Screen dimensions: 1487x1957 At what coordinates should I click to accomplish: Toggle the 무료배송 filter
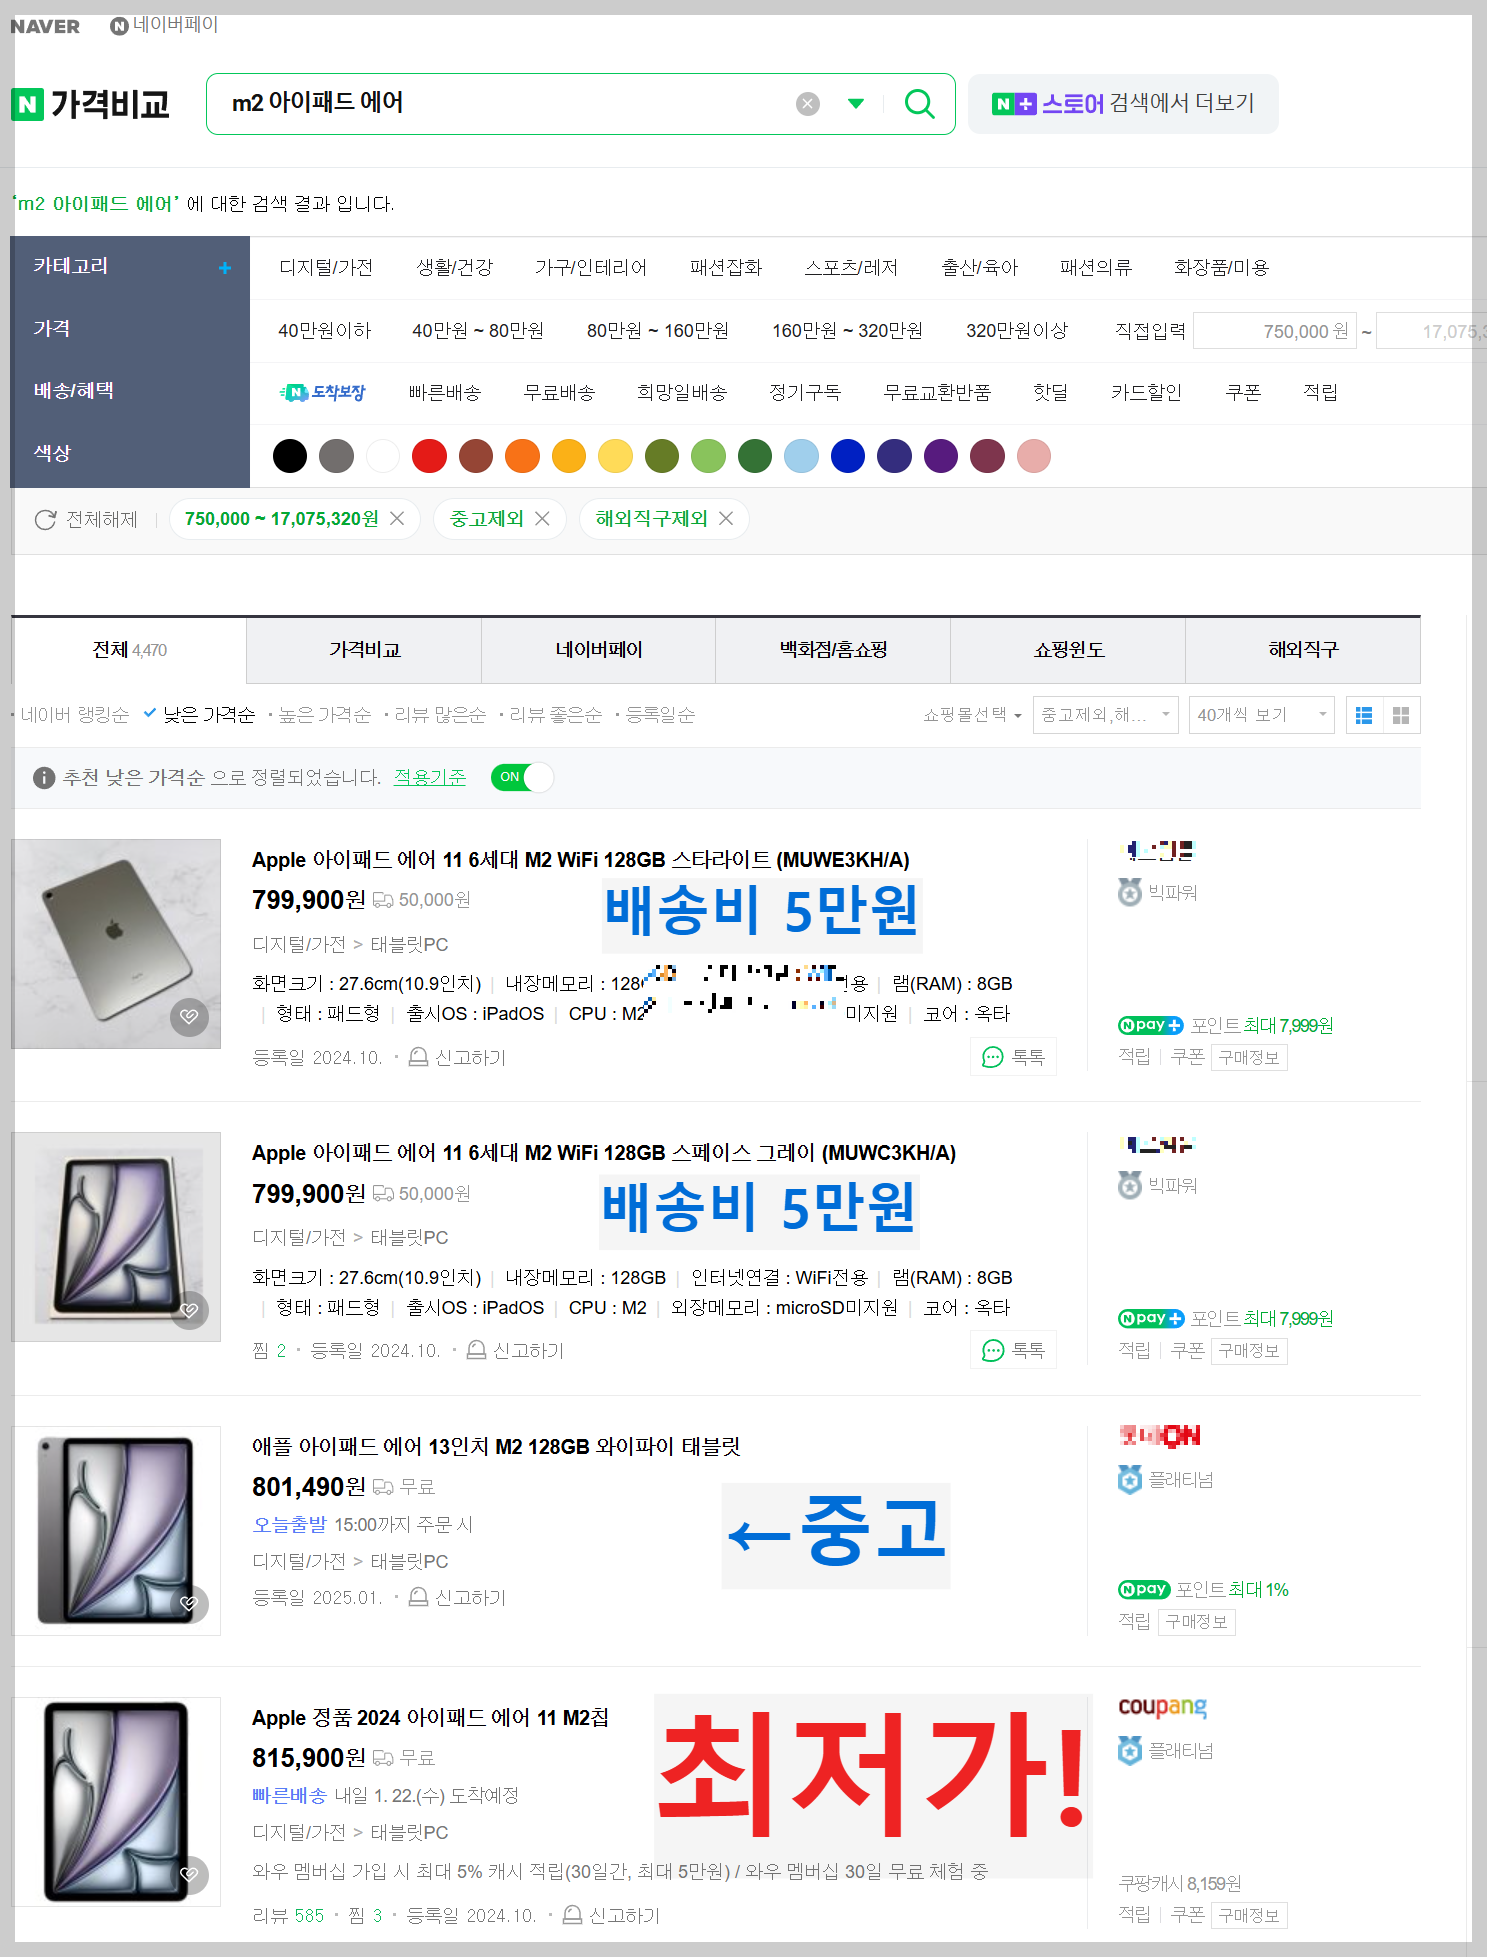559,392
